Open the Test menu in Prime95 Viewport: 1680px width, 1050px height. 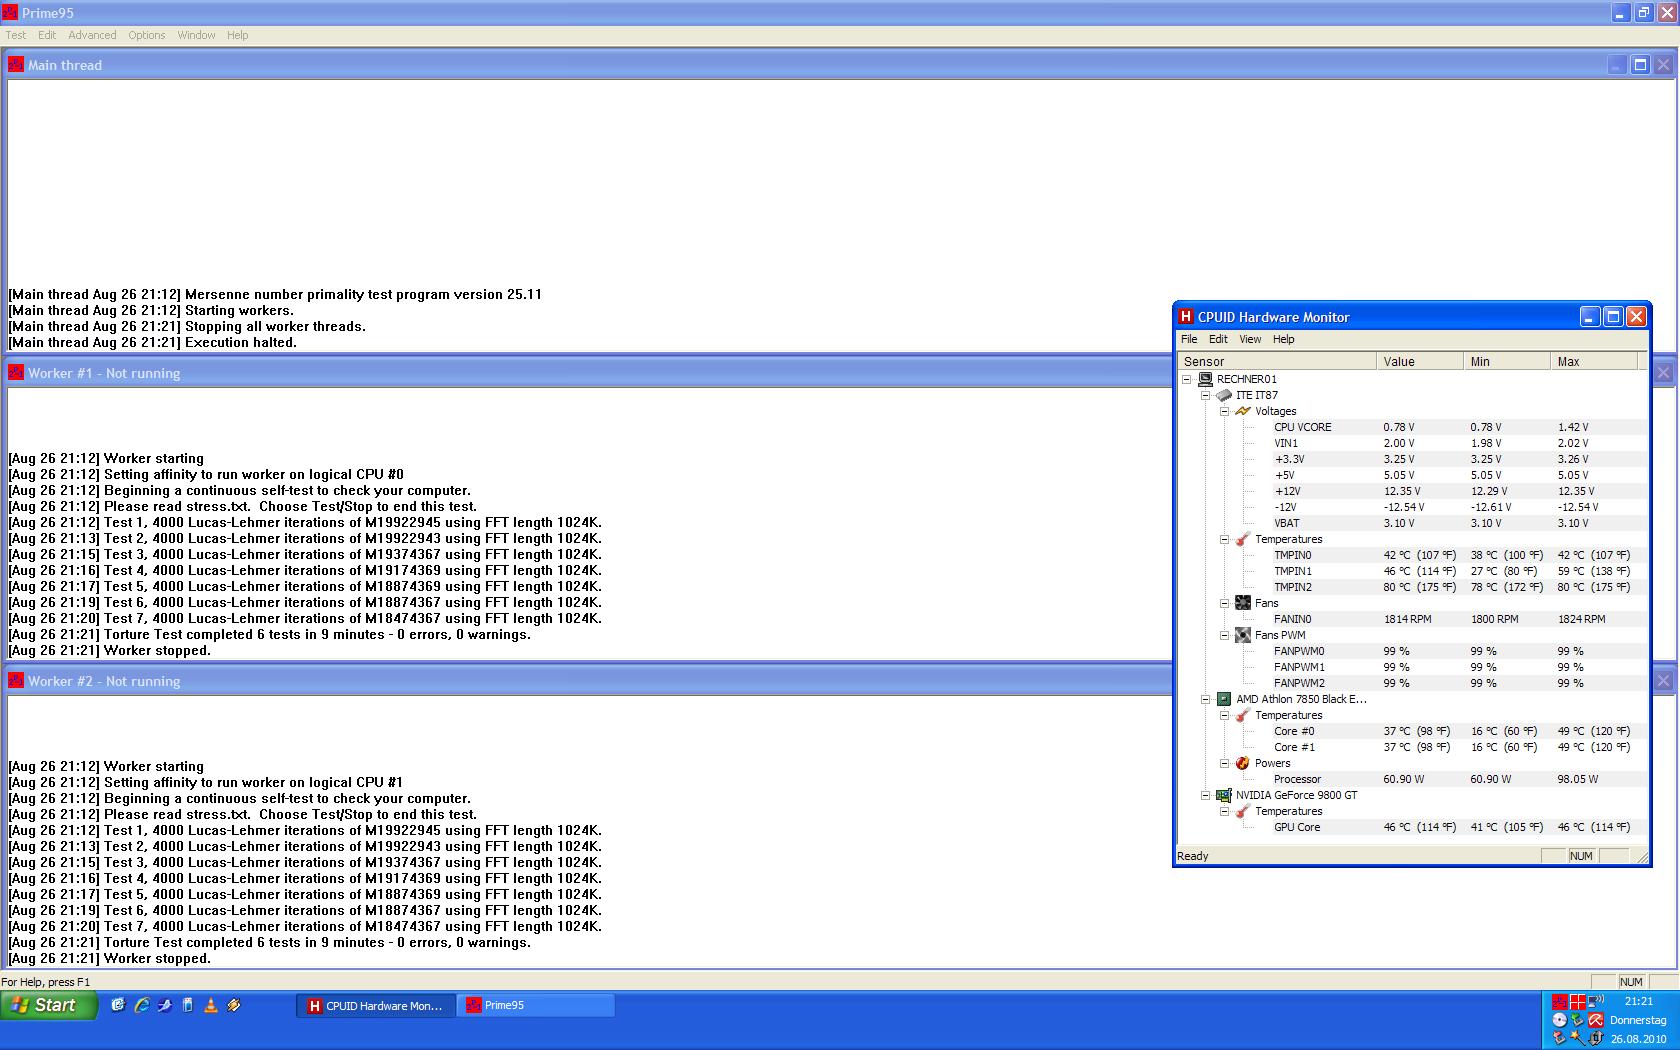pos(16,35)
